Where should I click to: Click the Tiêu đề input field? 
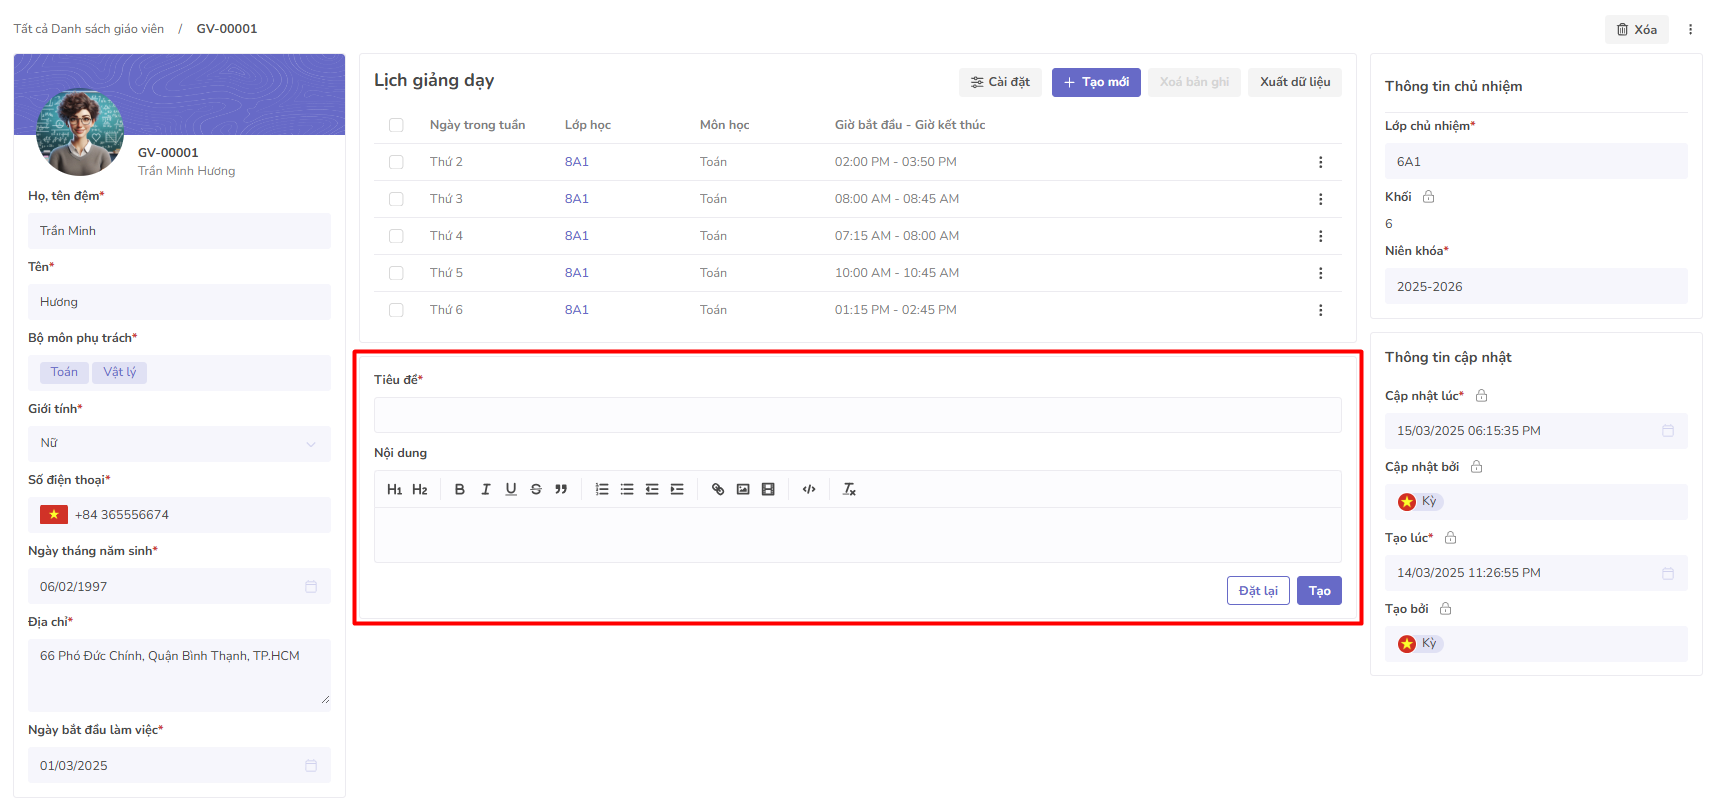tap(857, 415)
